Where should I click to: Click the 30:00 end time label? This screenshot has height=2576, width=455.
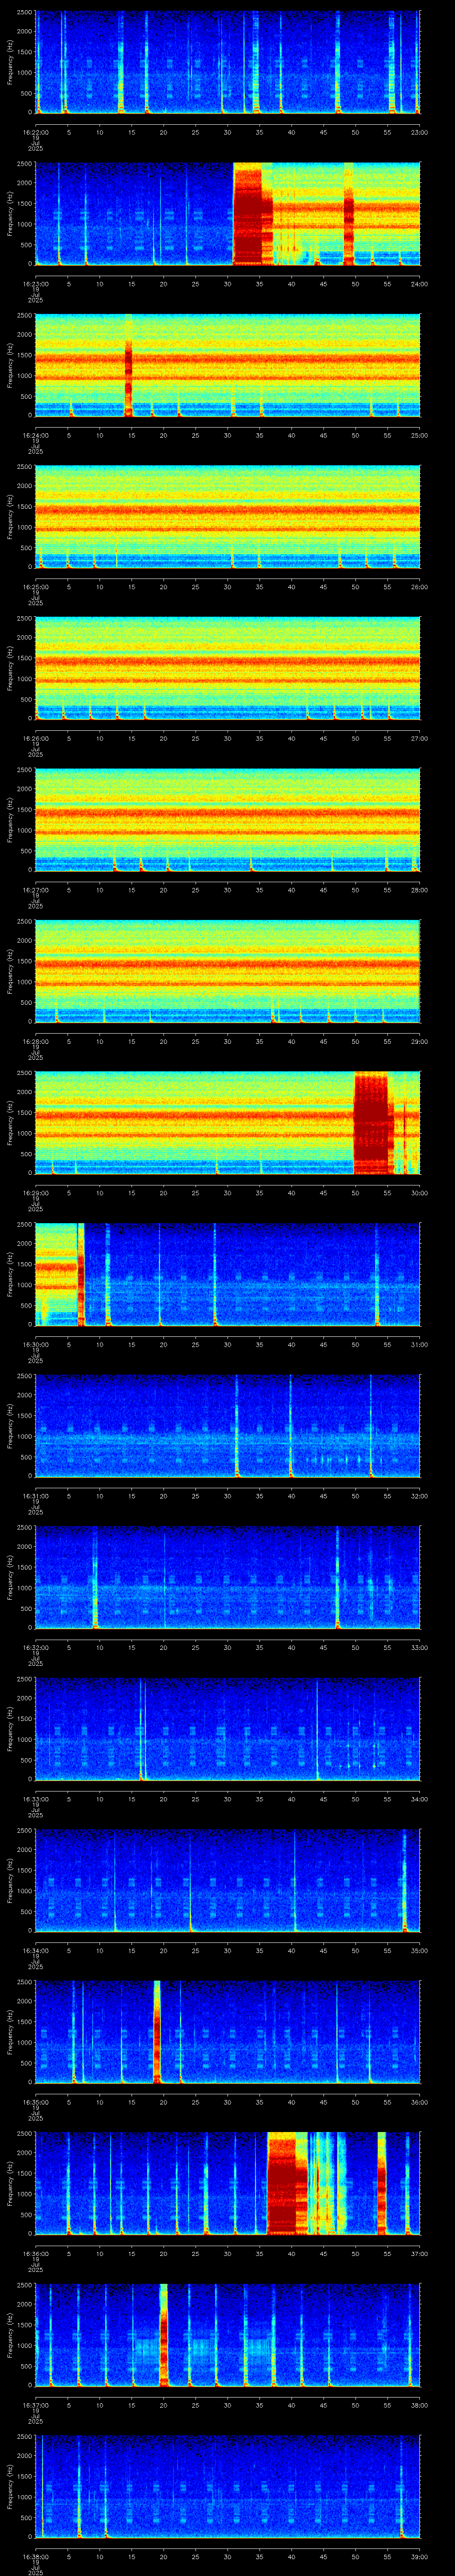click(419, 1192)
